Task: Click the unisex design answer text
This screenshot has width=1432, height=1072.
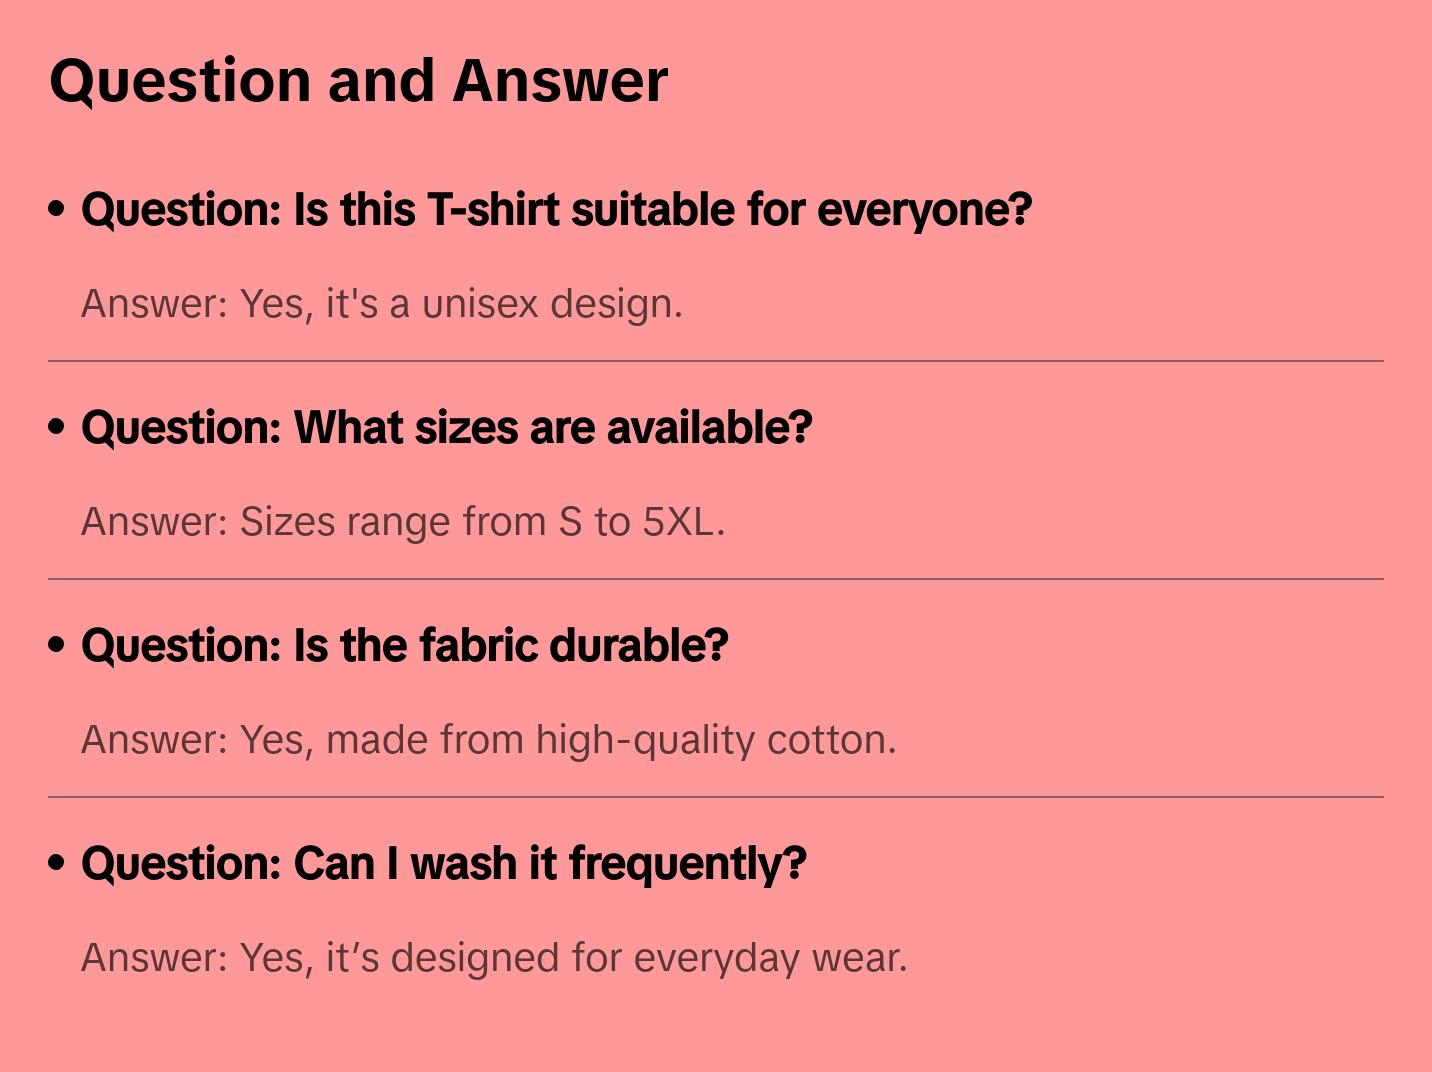Action: click(x=381, y=304)
